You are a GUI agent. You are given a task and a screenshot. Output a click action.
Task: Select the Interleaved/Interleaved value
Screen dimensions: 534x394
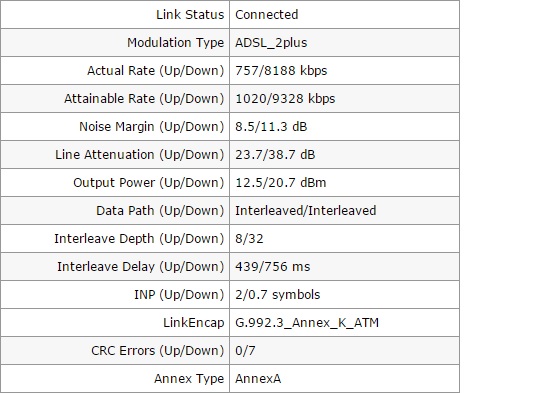tap(305, 210)
